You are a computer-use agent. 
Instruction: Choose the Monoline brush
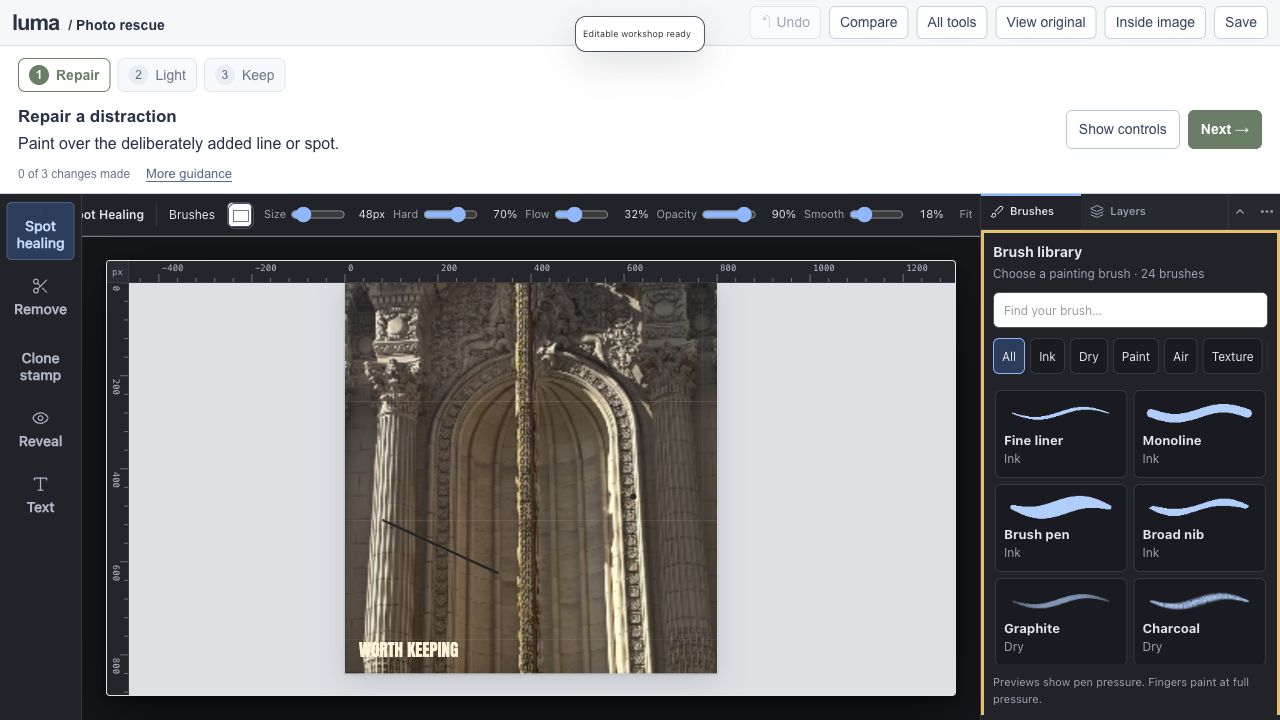pos(1199,433)
